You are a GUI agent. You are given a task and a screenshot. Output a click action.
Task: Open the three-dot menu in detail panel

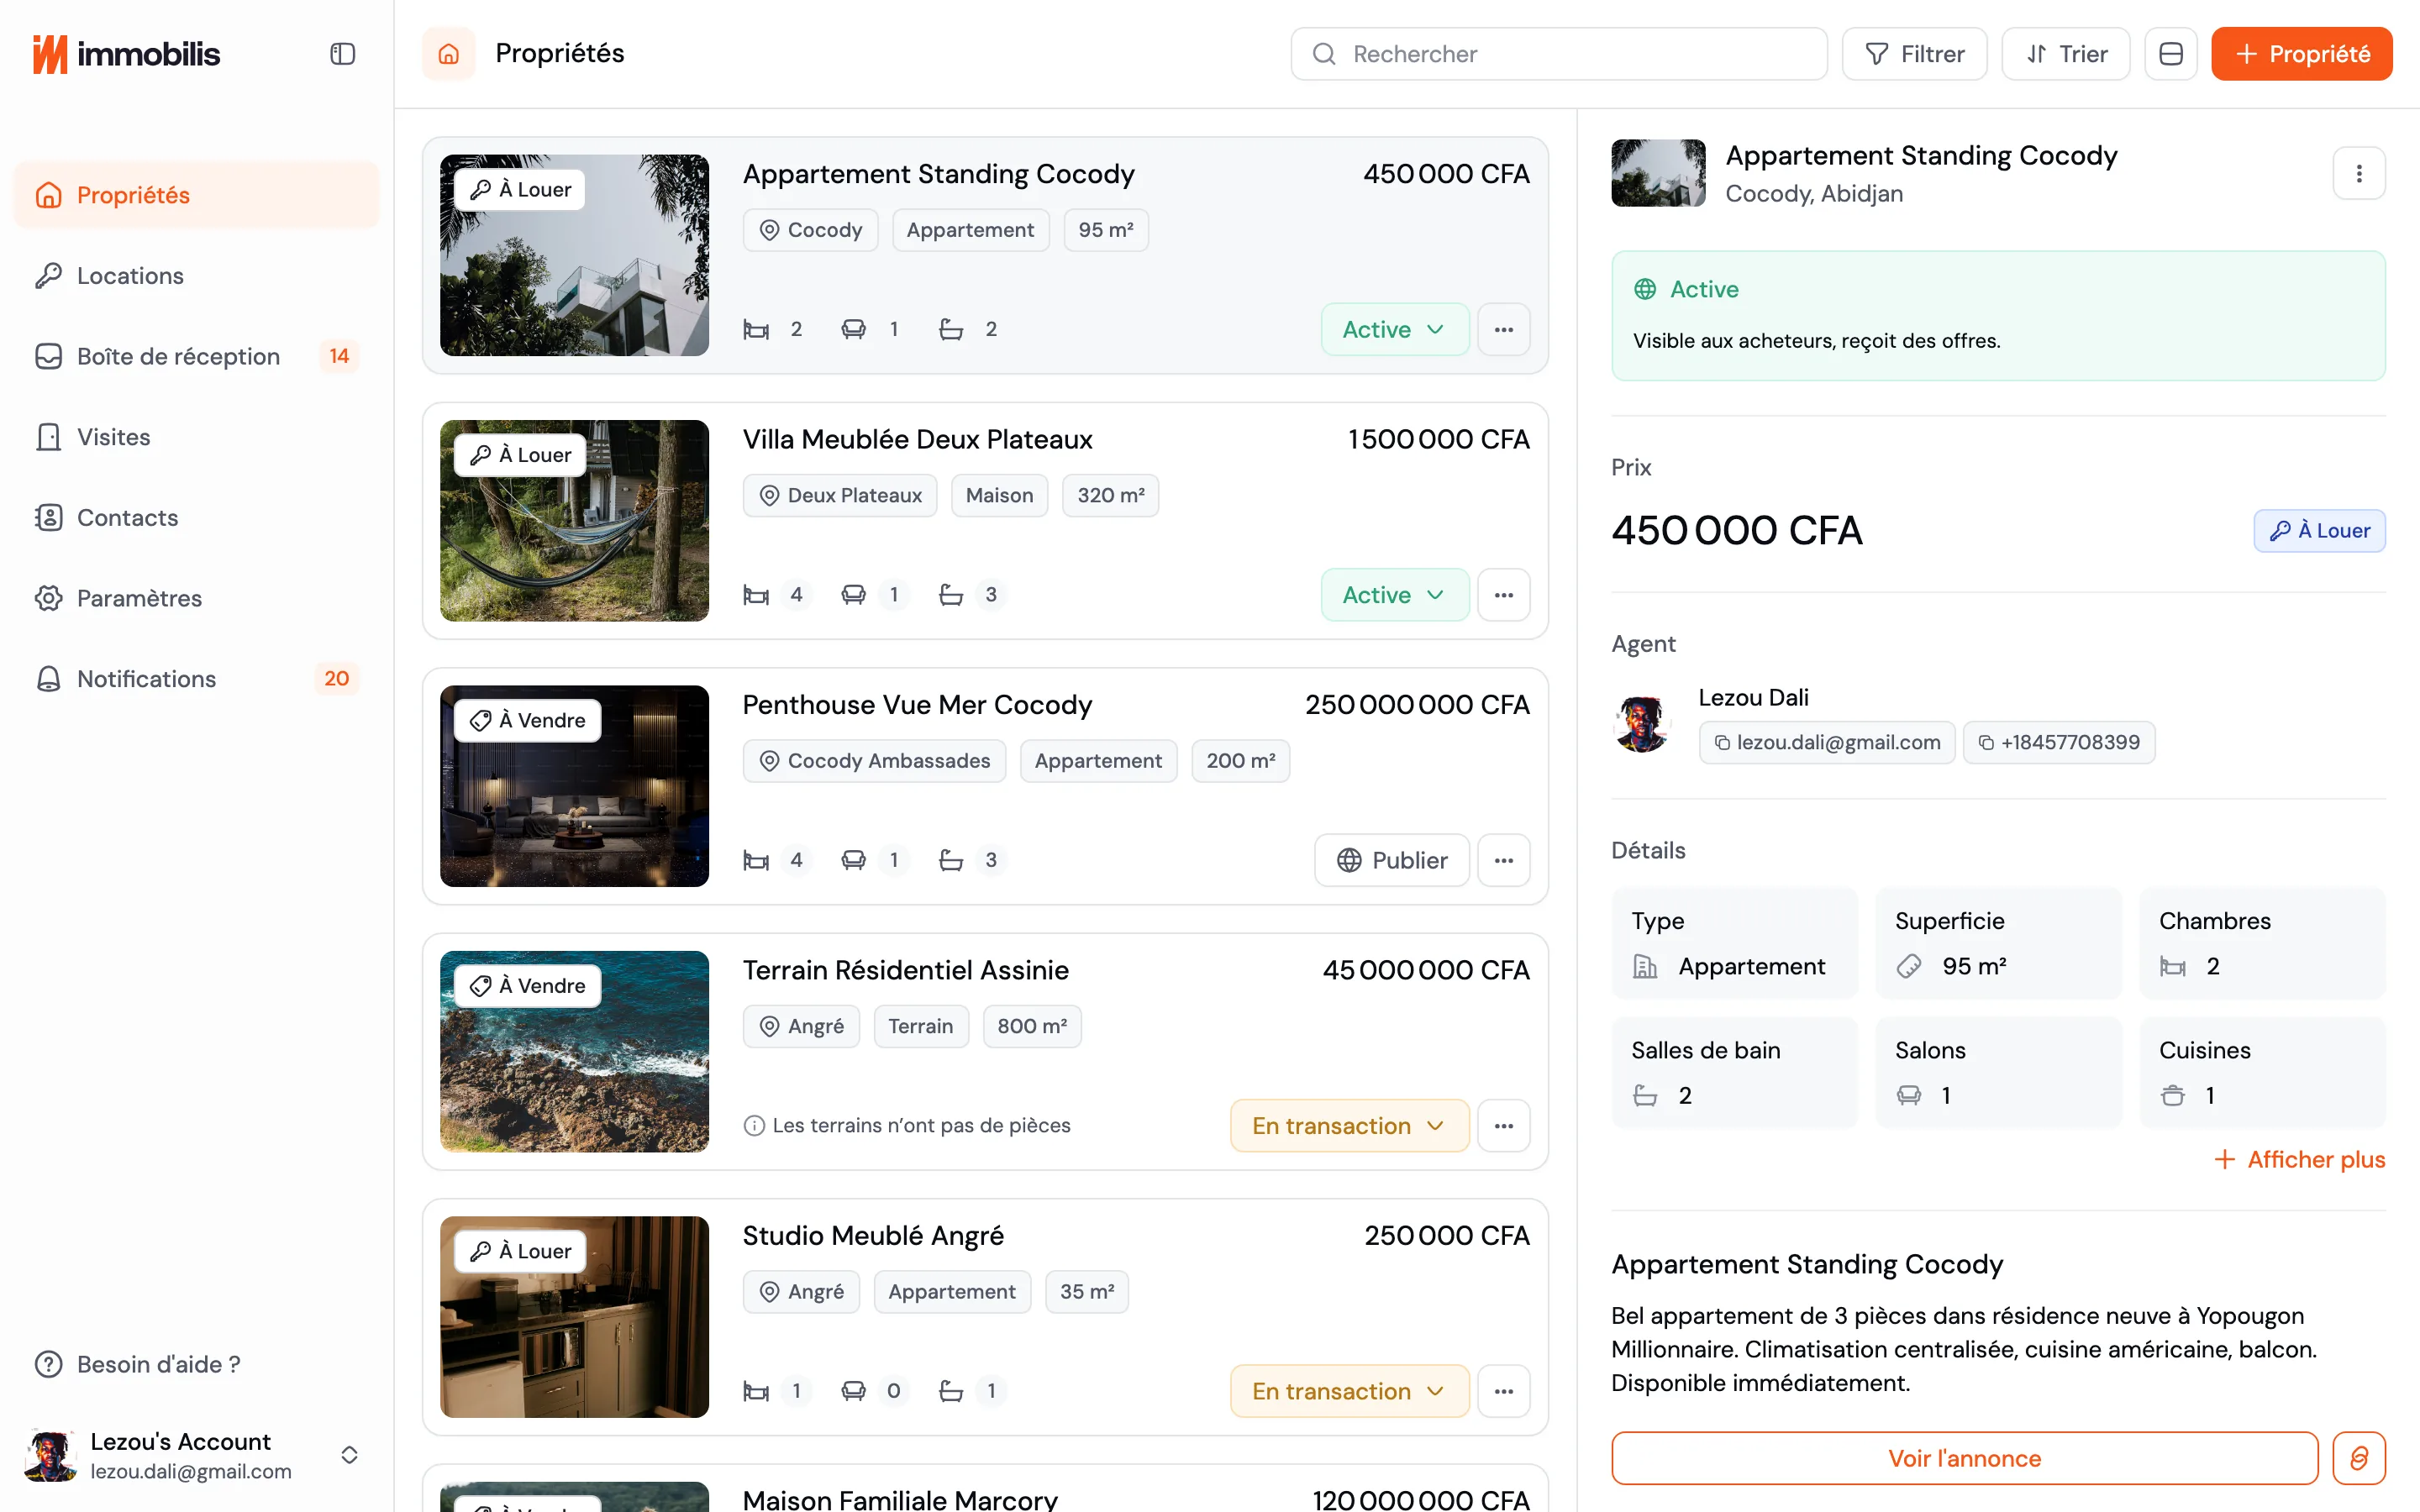2358,174
